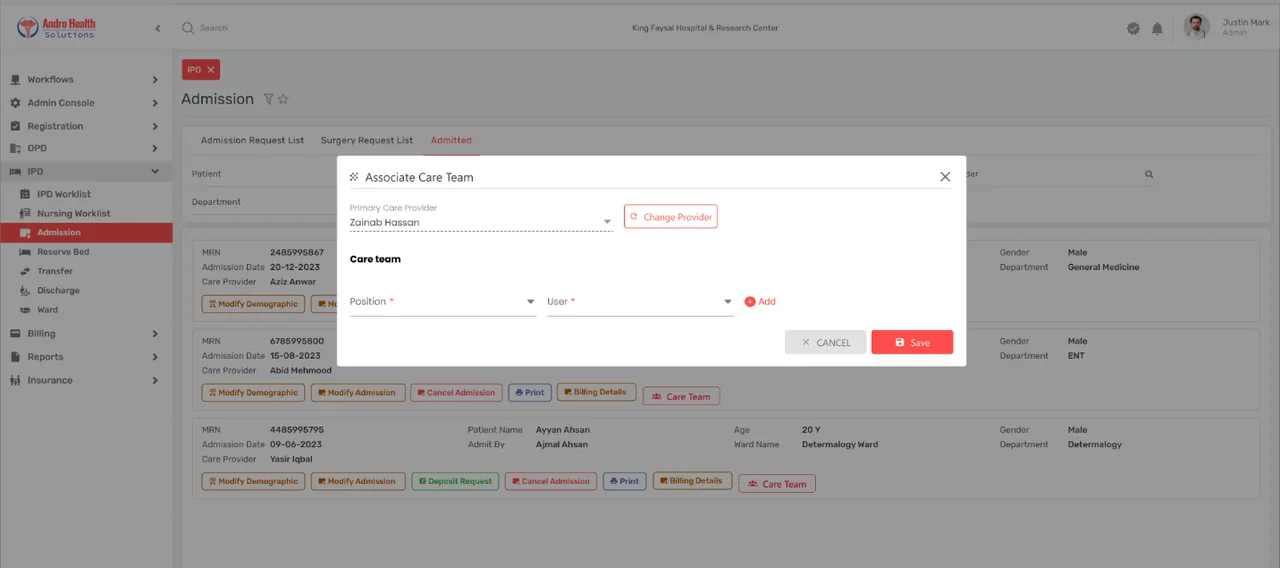Click the IPD bed icon
Image resolution: width=1280 pixels, height=568 pixels.
coord(15,171)
